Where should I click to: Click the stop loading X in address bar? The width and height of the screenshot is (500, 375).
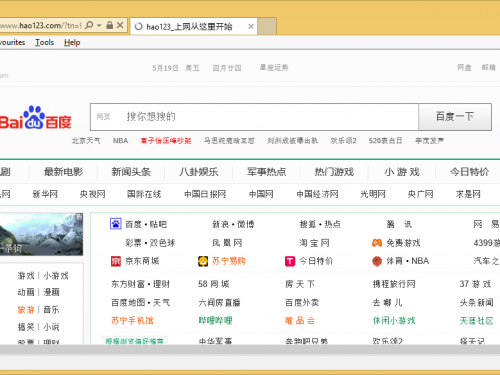120,25
